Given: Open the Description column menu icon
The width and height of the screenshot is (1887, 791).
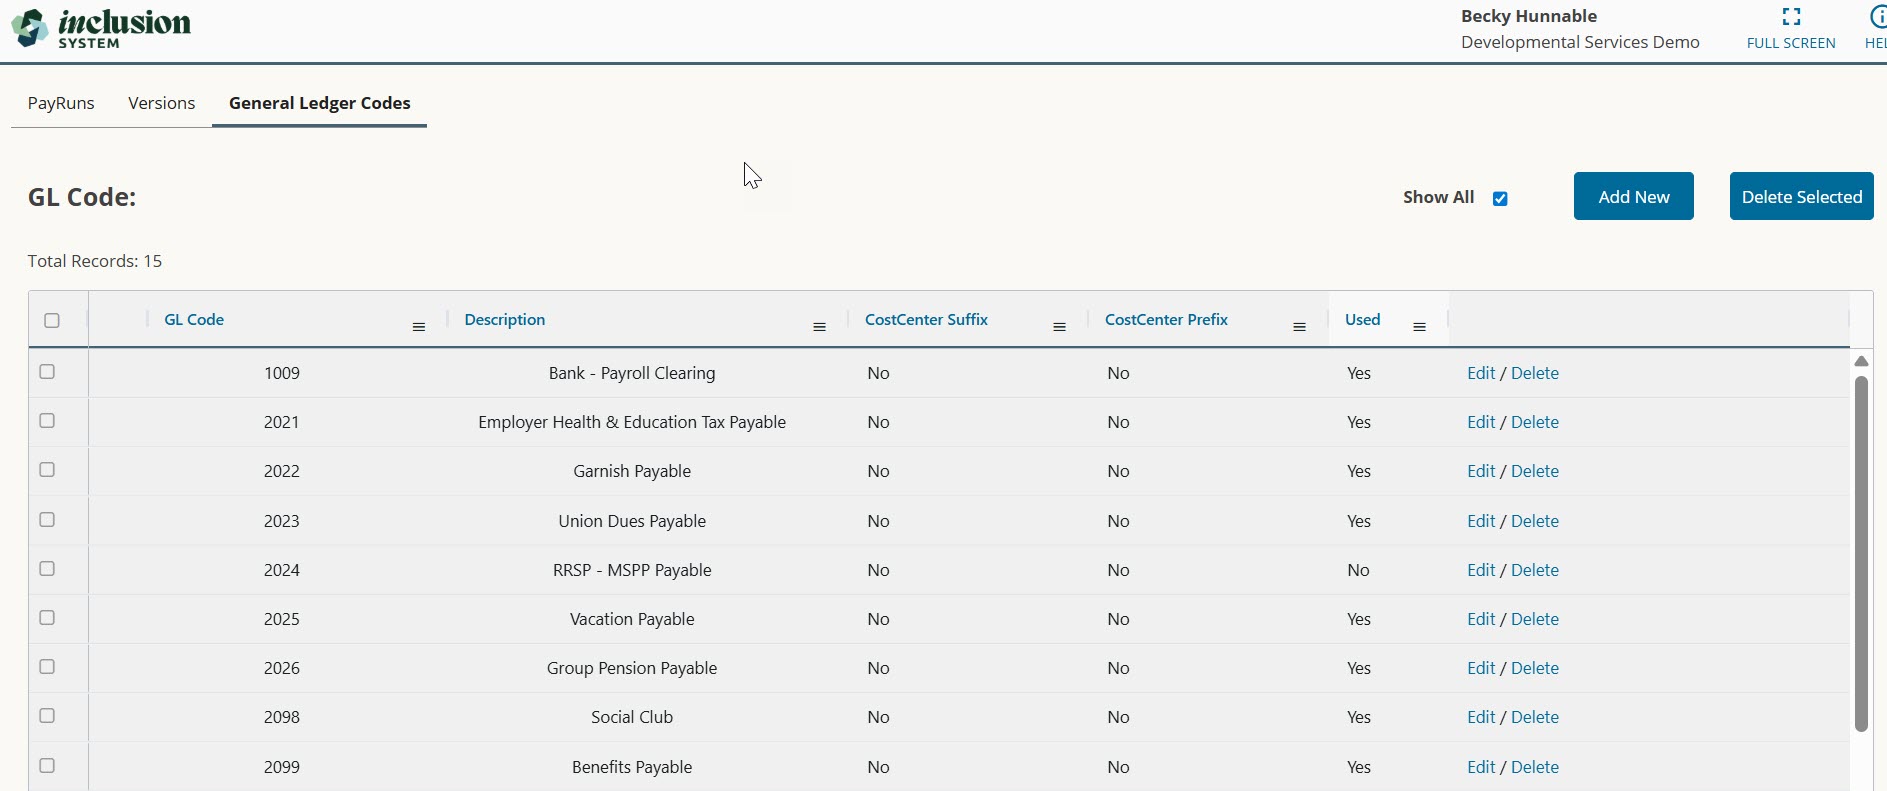Looking at the screenshot, I should coord(819,327).
